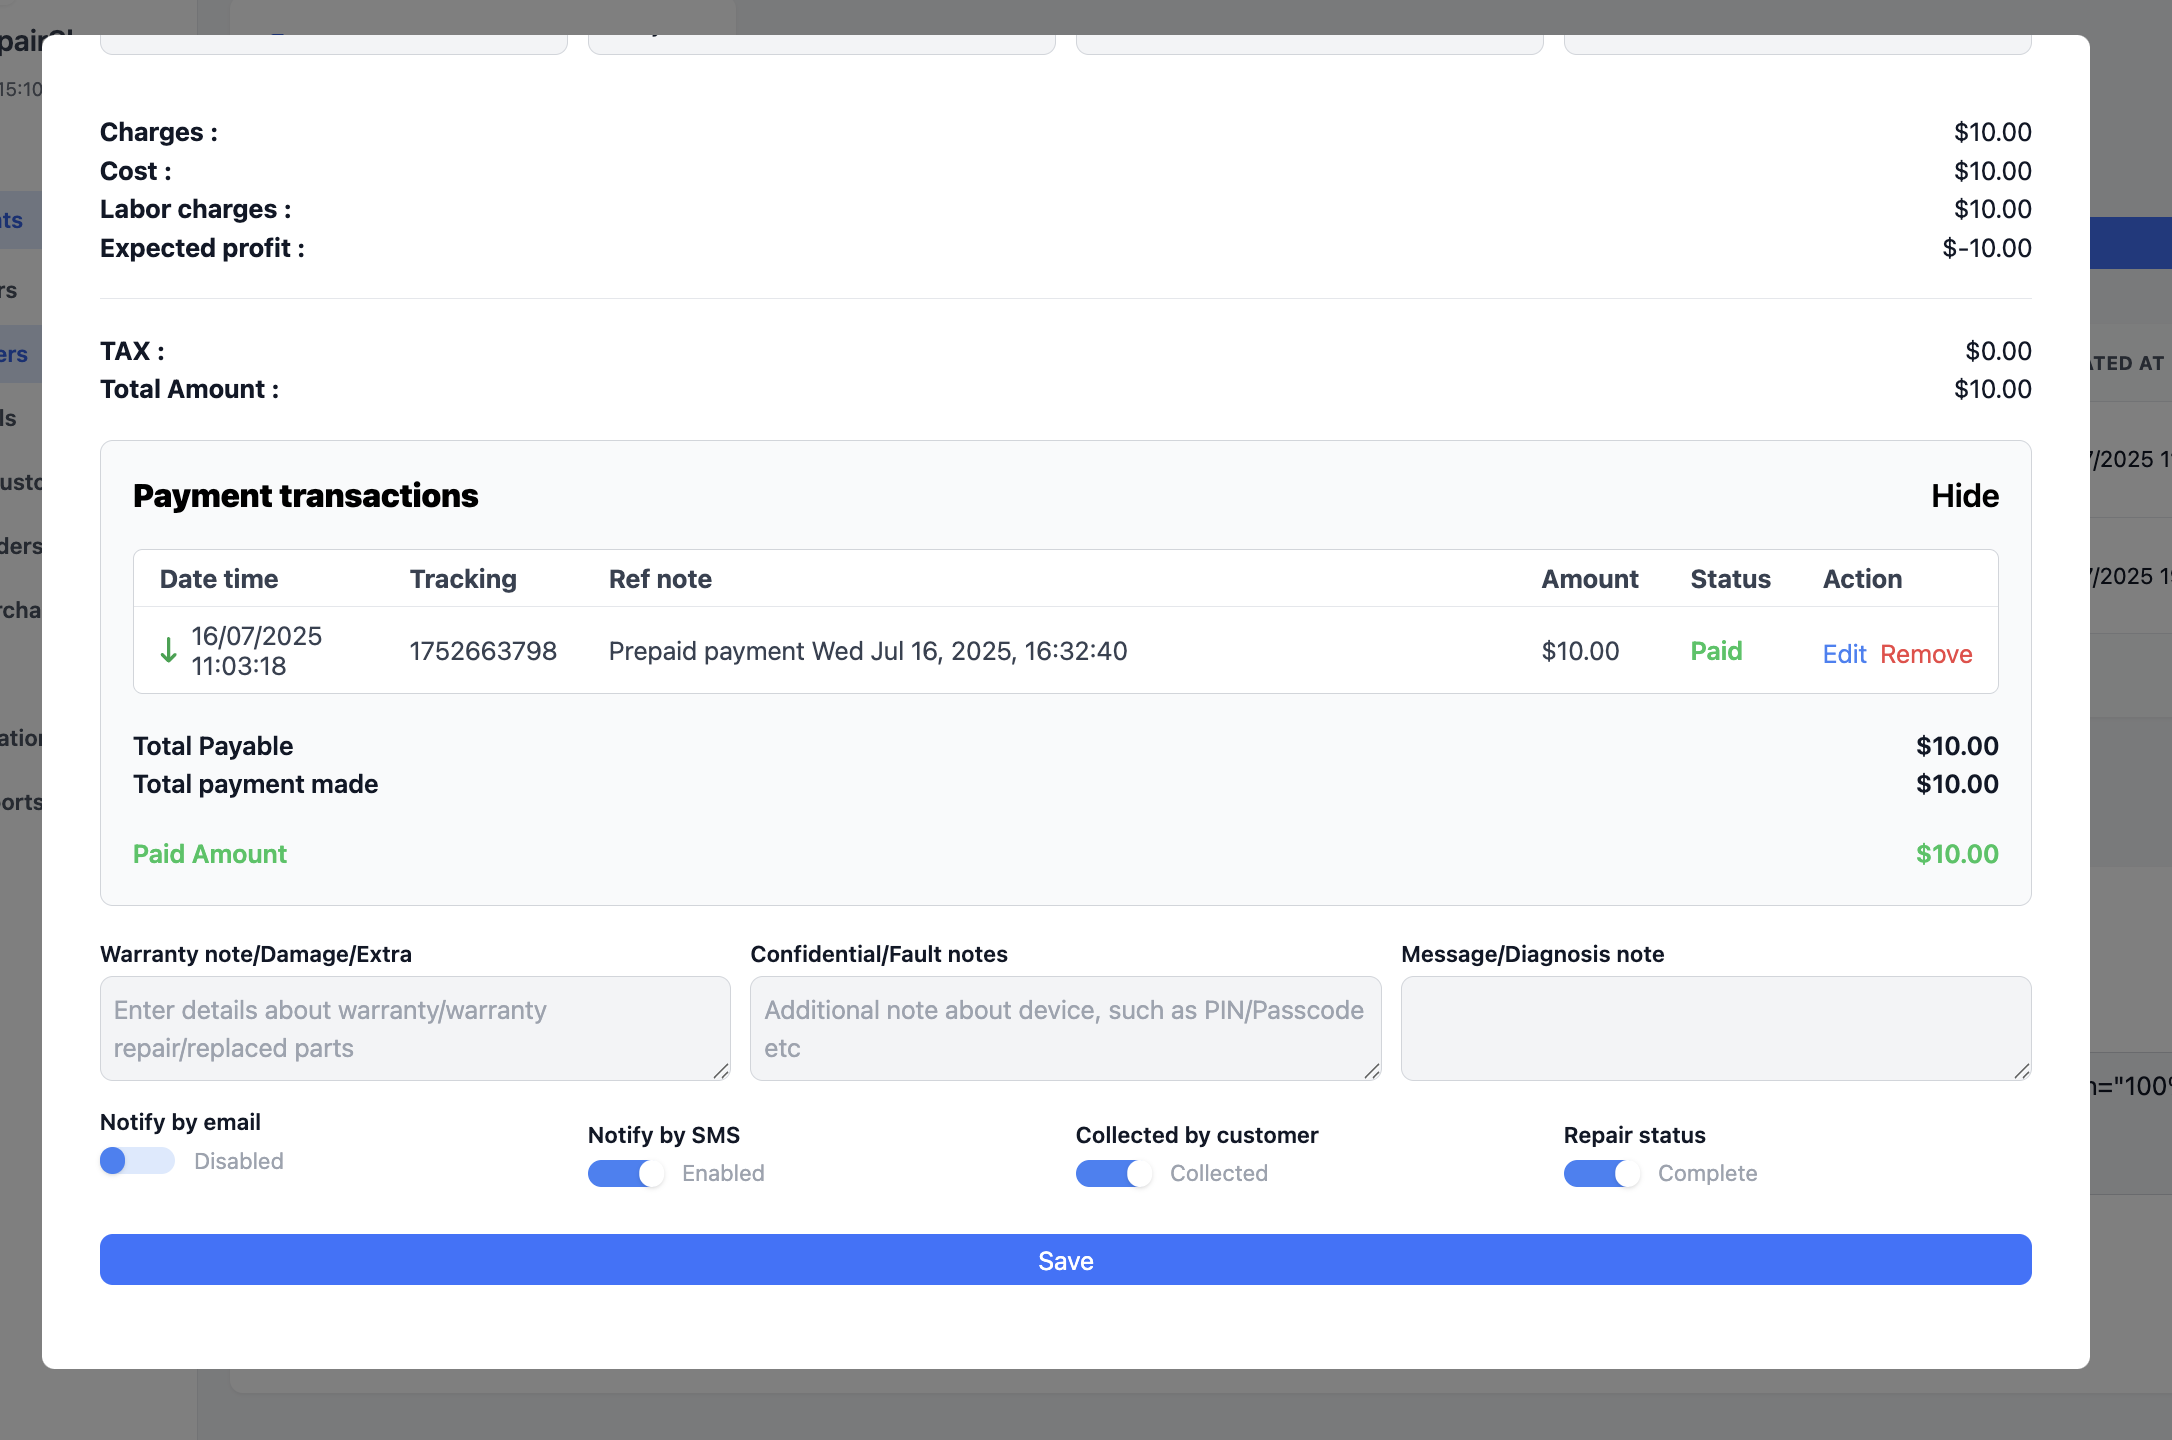The height and width of the screenshot is (1440, 2172).
Task: Click the Date time column header
Action: 219,579
